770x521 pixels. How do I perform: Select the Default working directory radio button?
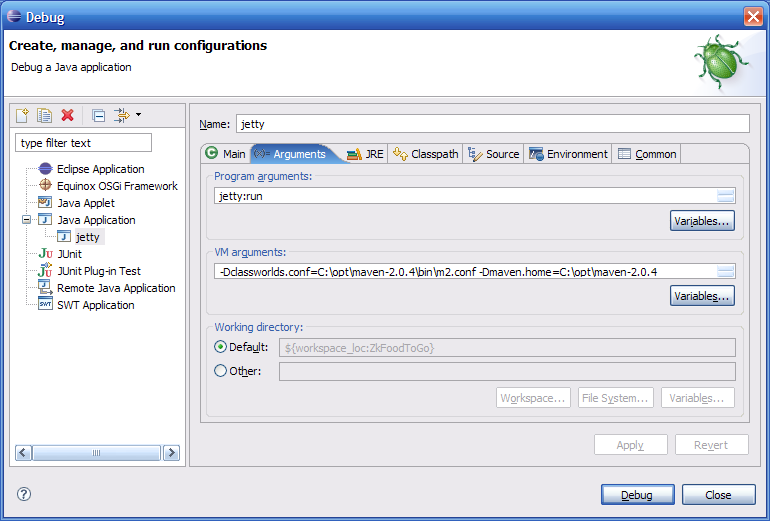221,347
